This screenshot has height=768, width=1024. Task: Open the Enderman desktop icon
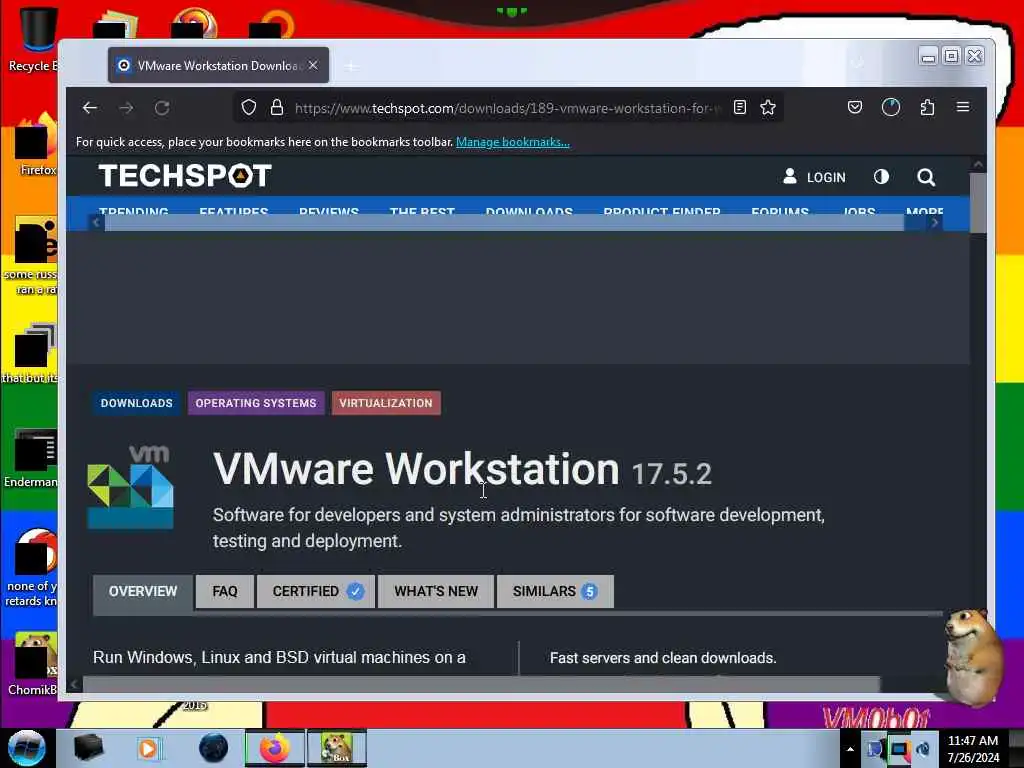[31, 458]
